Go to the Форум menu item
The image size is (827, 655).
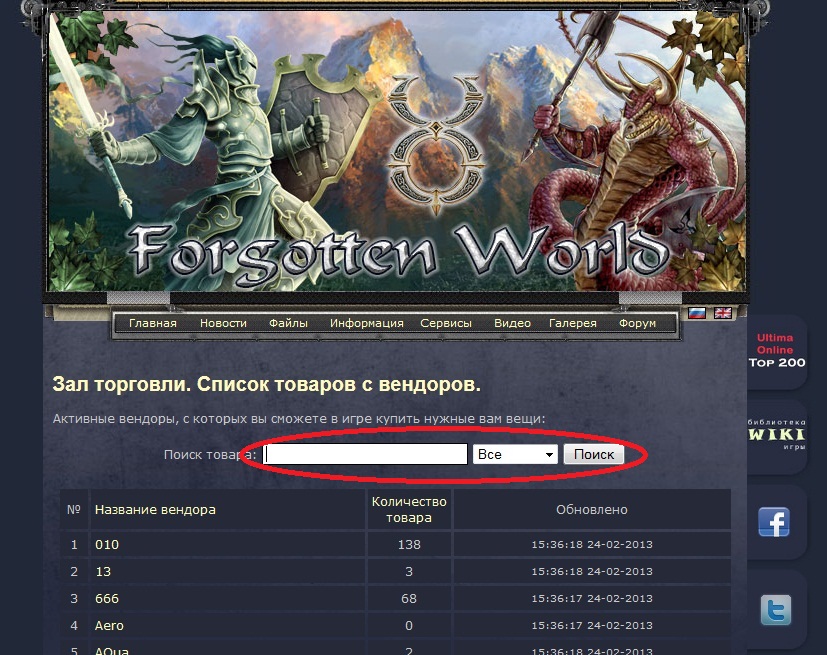(637, 323)
